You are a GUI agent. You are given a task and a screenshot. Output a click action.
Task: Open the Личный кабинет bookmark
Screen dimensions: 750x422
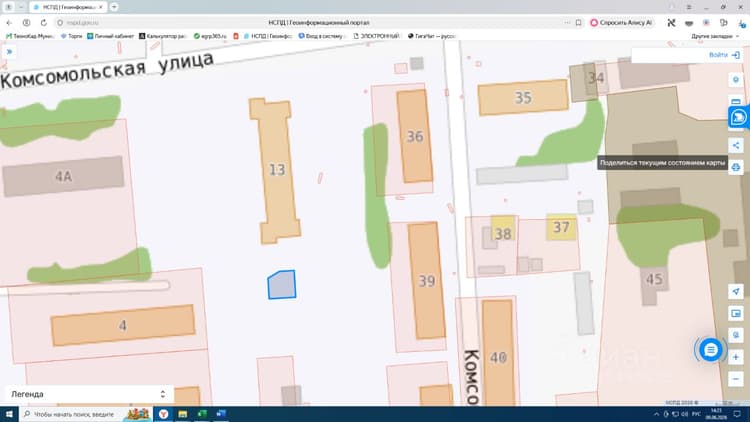(110, 36)
